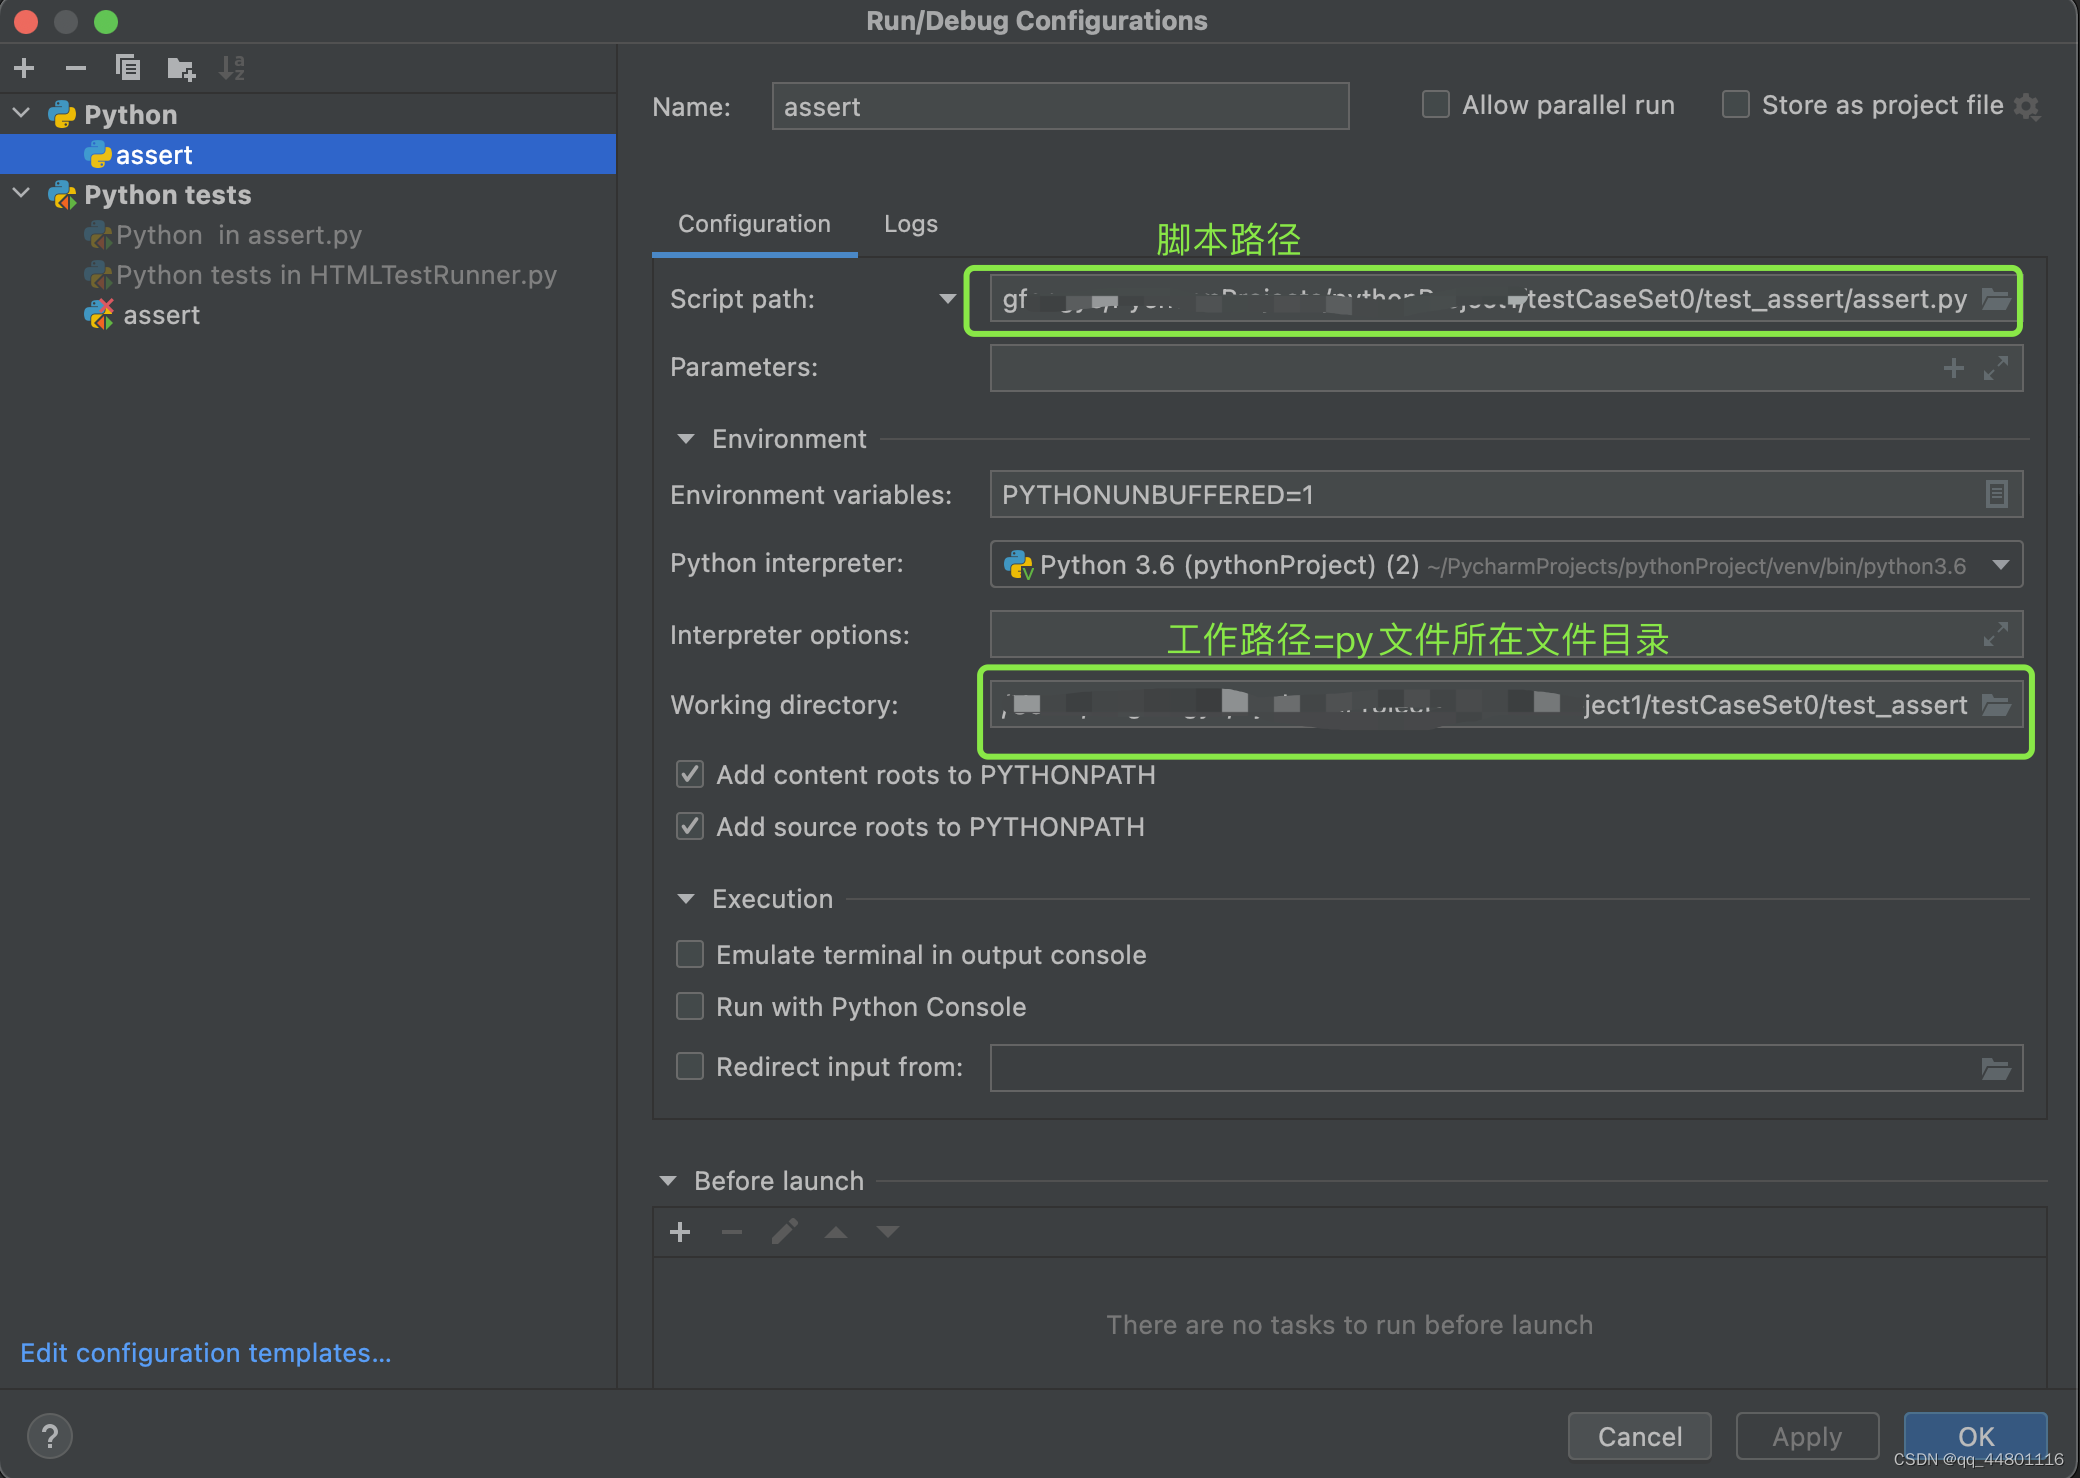Image resolution: width=2080 pixels, height=1478 pixels.
Task: Open the Script path type dropdown arrow
Action: pos(947,299)
